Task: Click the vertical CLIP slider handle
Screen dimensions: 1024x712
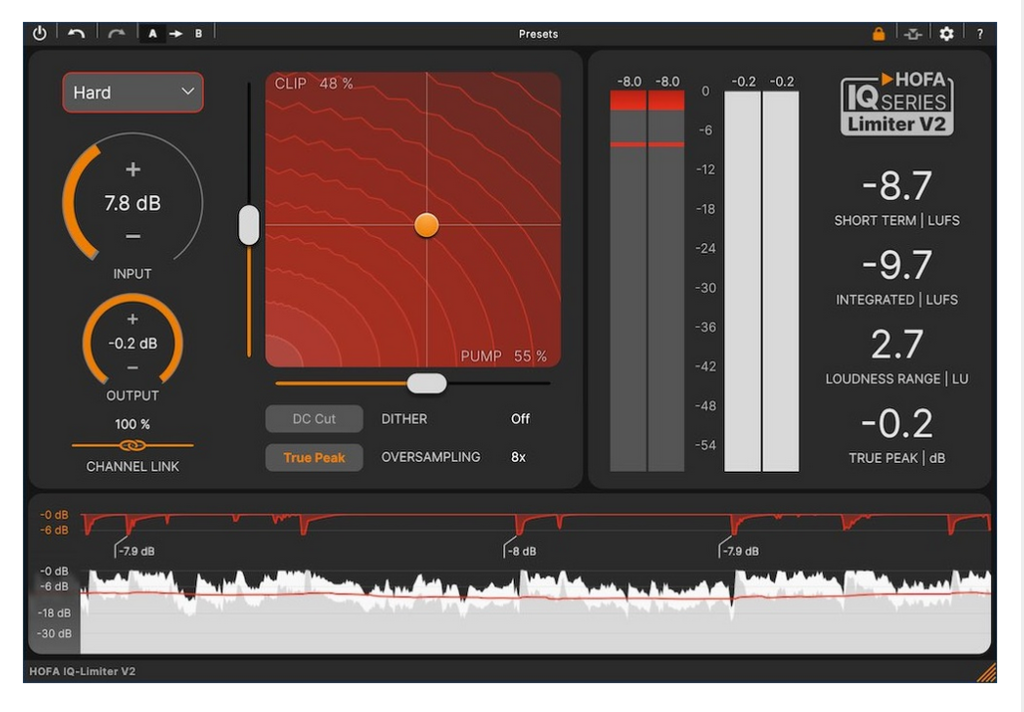Action: (249, 225)
